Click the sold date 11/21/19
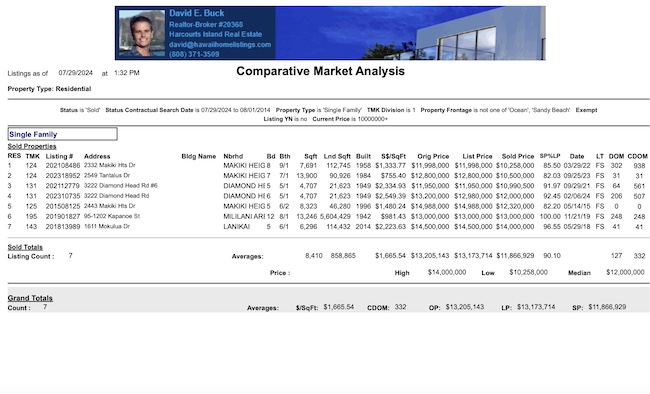This screenshot has width=650, height=394. (x=577, y=216)
